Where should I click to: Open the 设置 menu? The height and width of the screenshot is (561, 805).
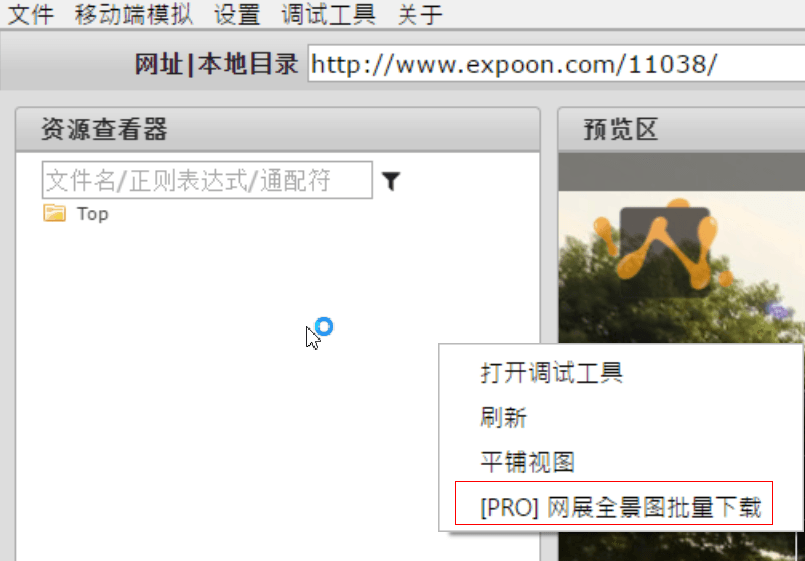coord(237,14)
